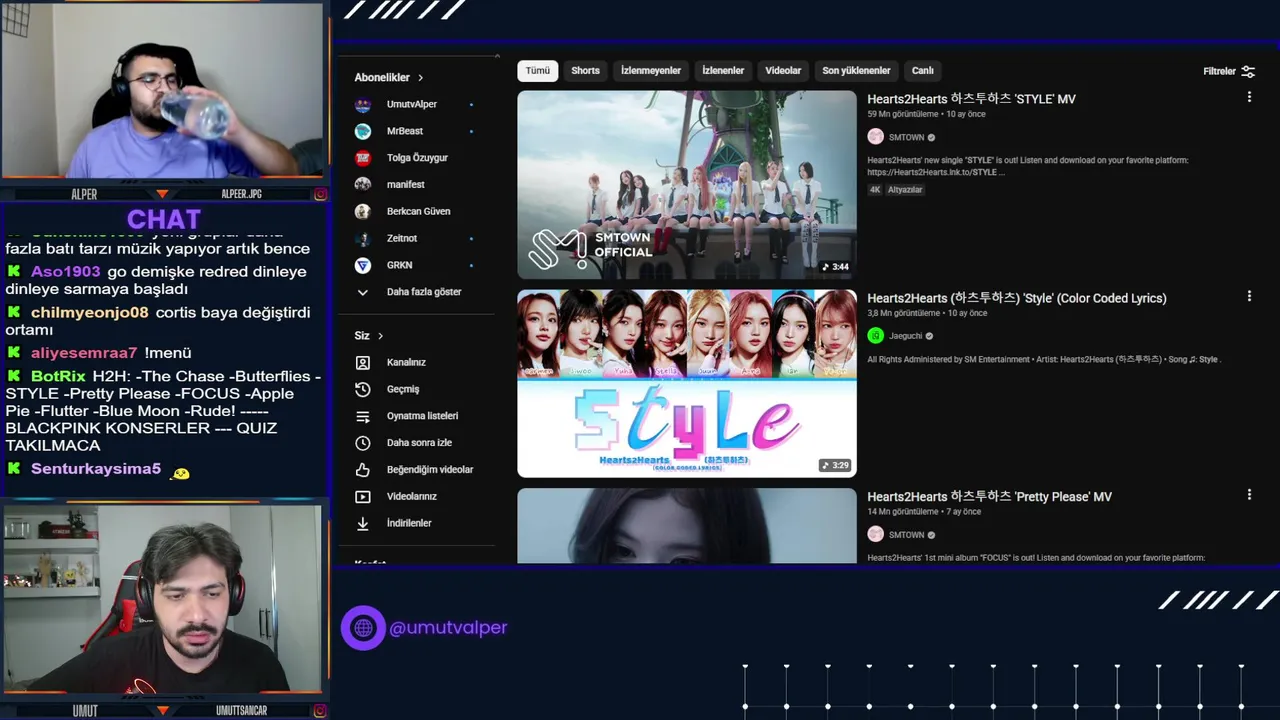
Task: Click the 4K badge on STYLE MV
Action: pyautogui.click(x=875, y=190)
